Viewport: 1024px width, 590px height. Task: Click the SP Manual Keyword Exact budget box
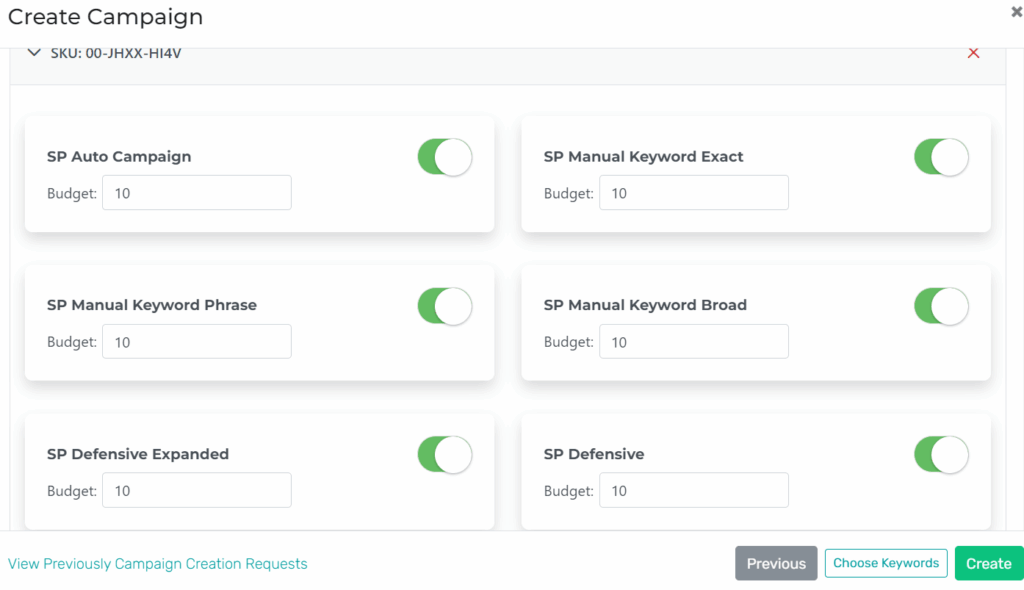693,192
